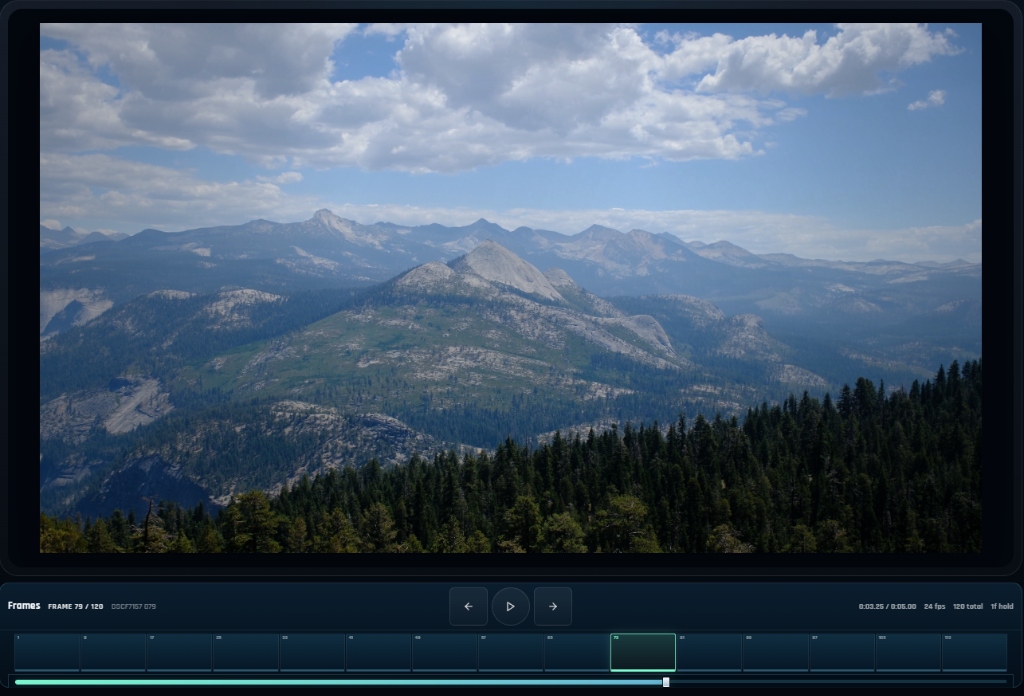Click the "DSCF7167 079" file name
The image size is (1024, 696).
(x=134, y=607)
